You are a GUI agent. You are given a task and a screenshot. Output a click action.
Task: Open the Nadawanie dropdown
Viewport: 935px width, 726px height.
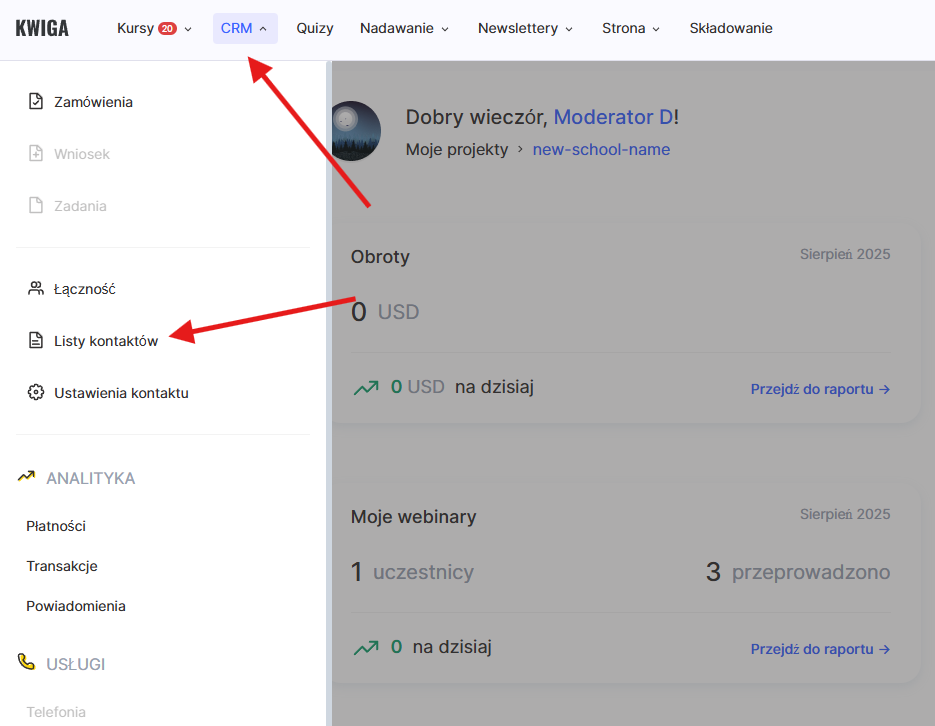(404, 28)
